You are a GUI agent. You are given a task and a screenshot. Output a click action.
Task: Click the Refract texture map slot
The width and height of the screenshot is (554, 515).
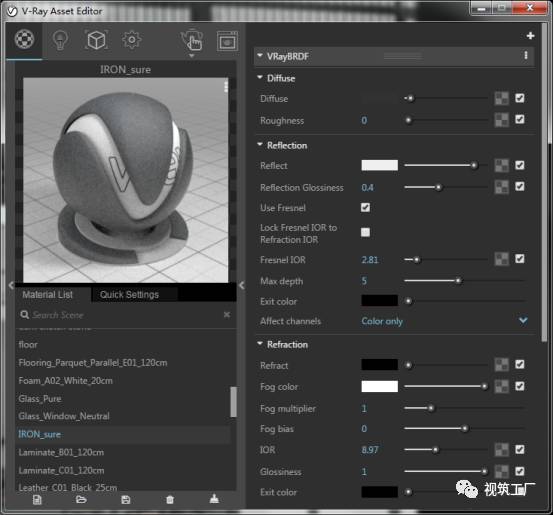tap(501, 365)
